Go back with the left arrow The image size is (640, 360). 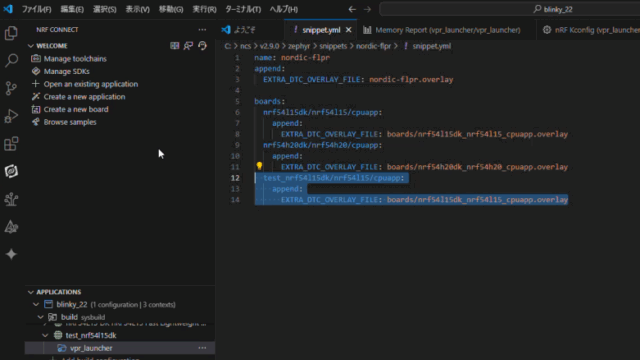[x=352, y=9]
